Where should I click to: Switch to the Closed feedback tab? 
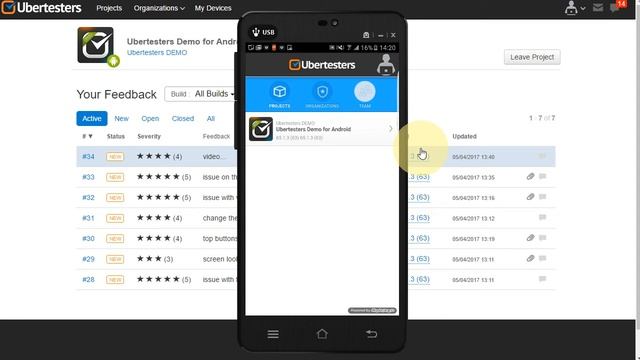pos(182,118)
